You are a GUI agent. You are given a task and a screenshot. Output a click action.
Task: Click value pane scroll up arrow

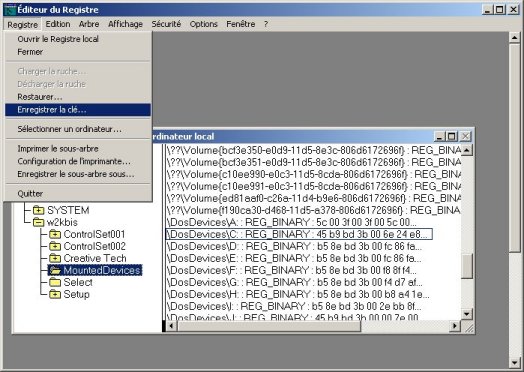467,150
